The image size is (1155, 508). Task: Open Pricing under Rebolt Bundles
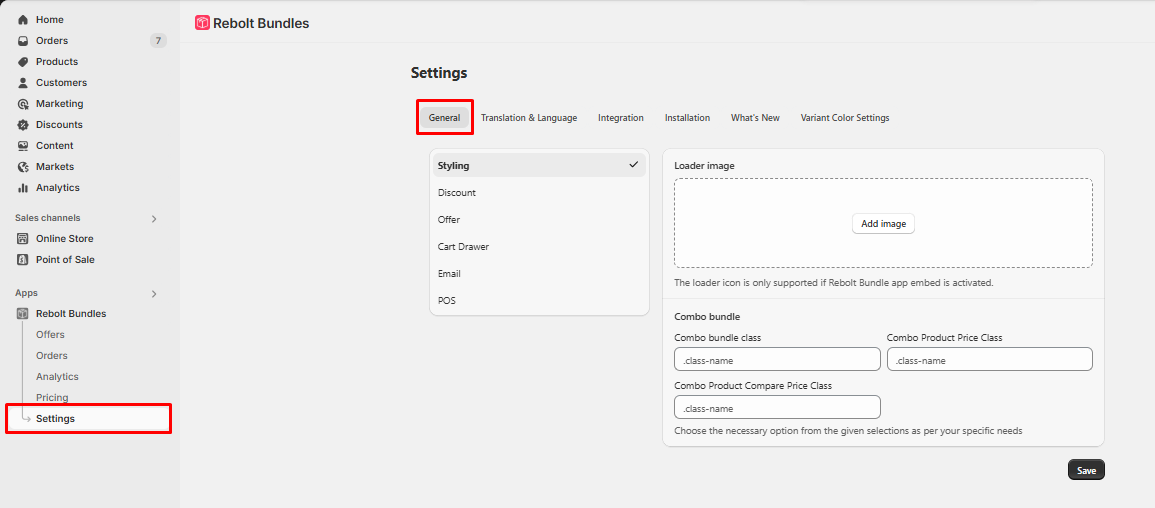point(52,398)
